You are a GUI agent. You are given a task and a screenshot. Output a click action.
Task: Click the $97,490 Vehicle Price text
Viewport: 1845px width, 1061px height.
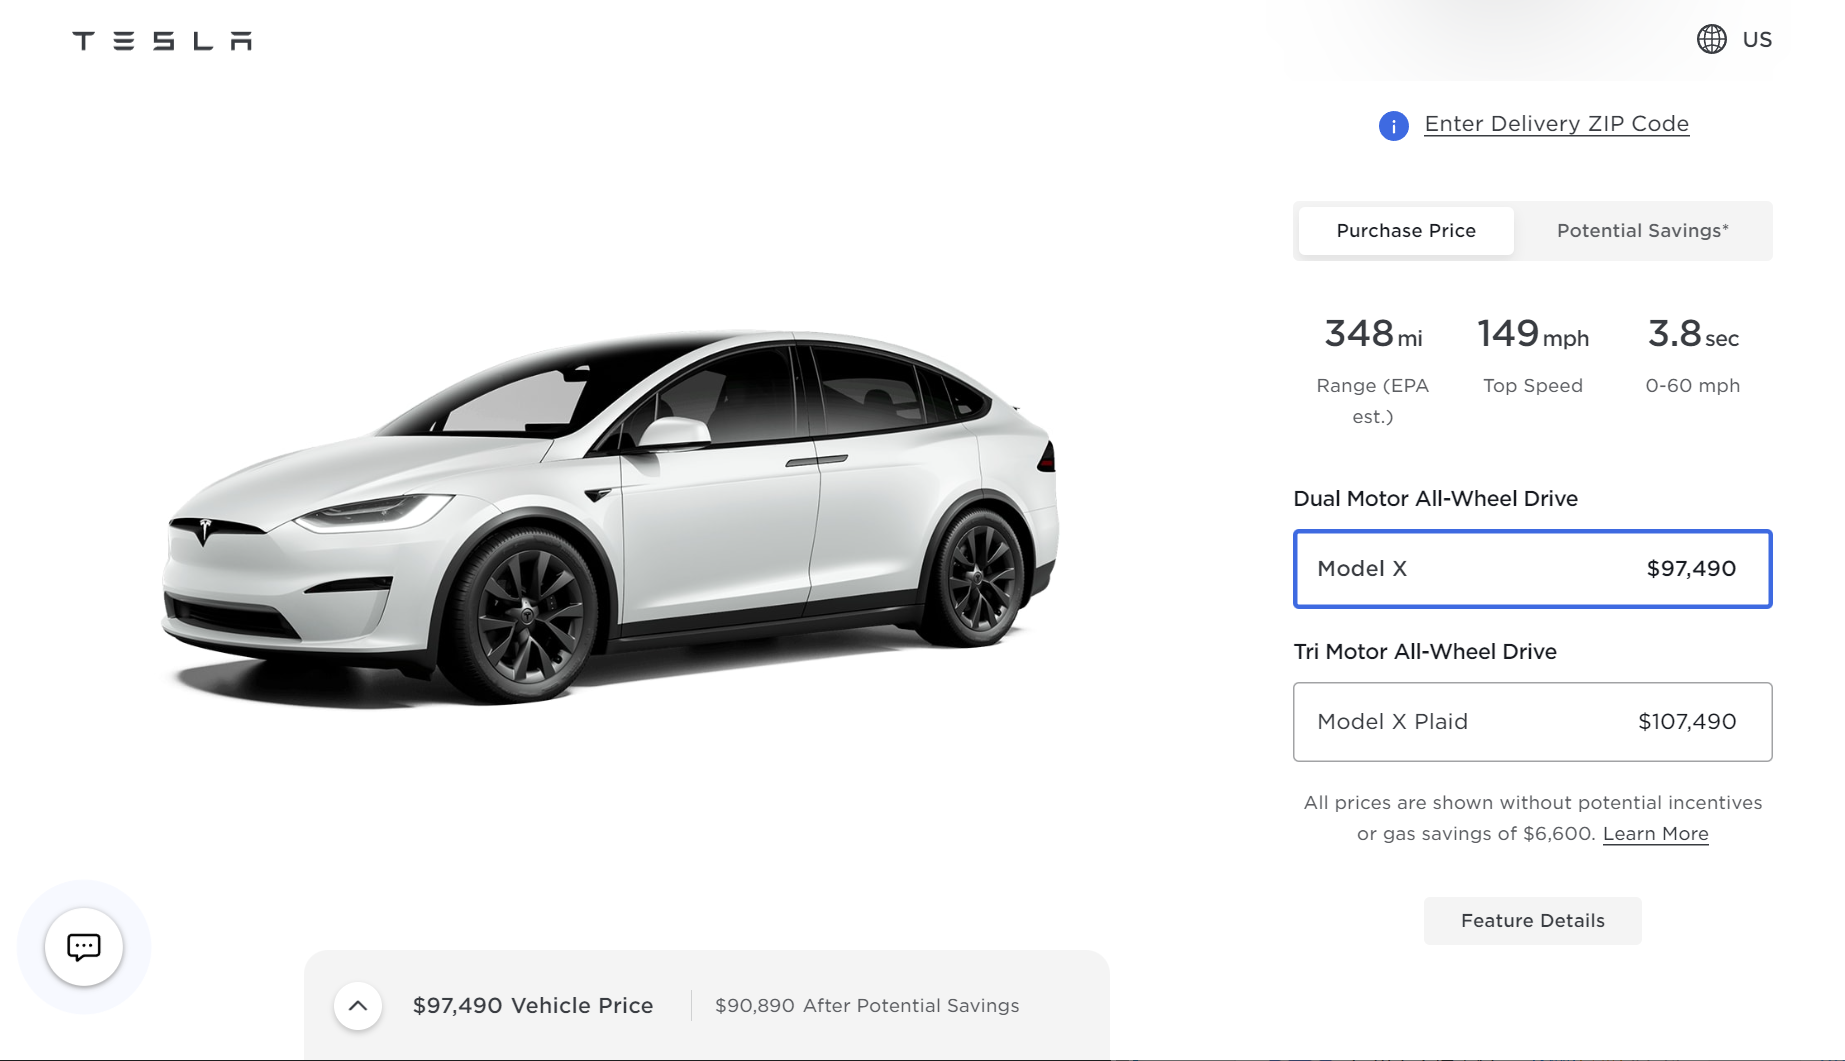point(533,1005)
